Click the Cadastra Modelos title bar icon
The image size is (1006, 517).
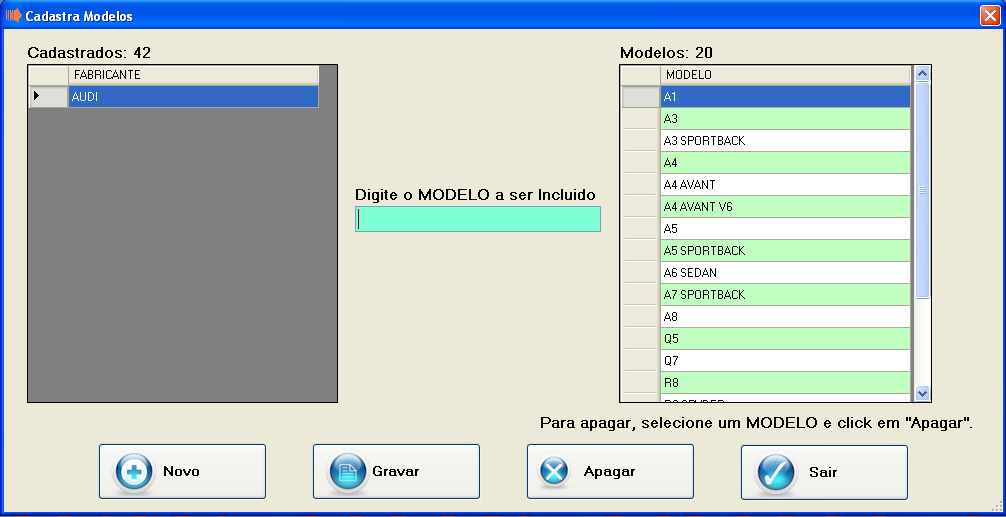coord(13,15)
